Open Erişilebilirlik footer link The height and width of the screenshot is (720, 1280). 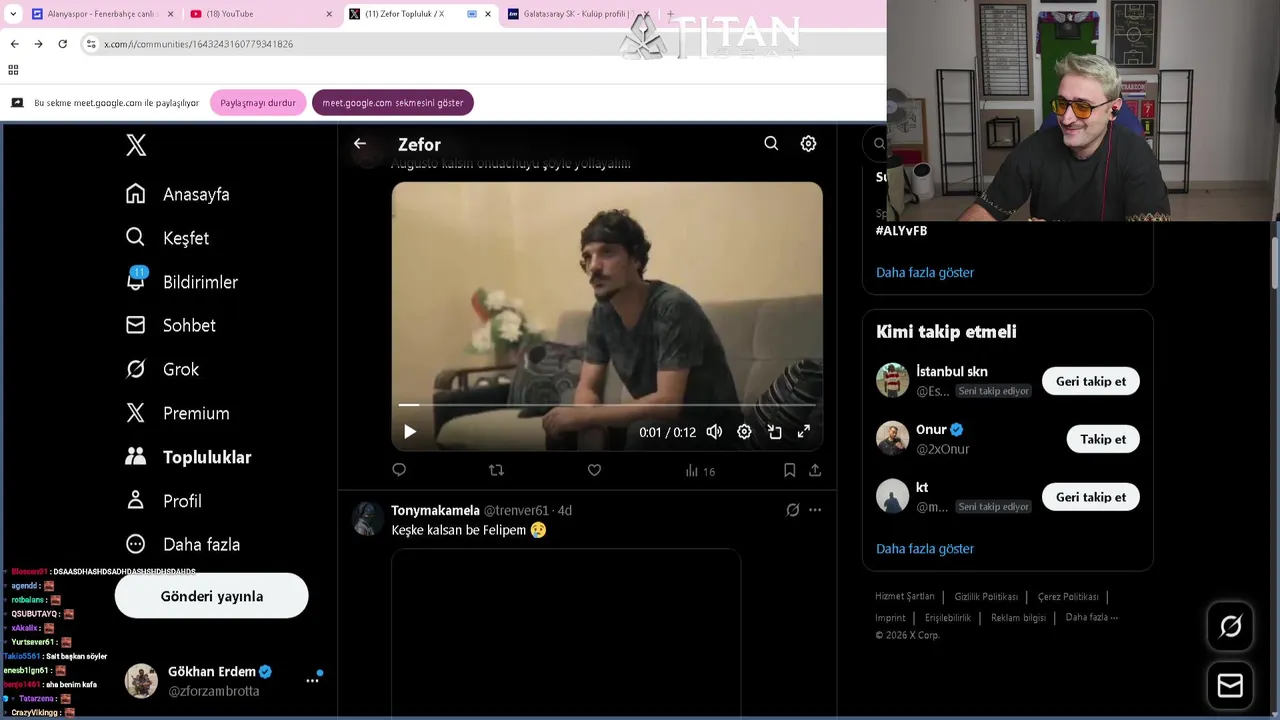(x=948, y=618)
